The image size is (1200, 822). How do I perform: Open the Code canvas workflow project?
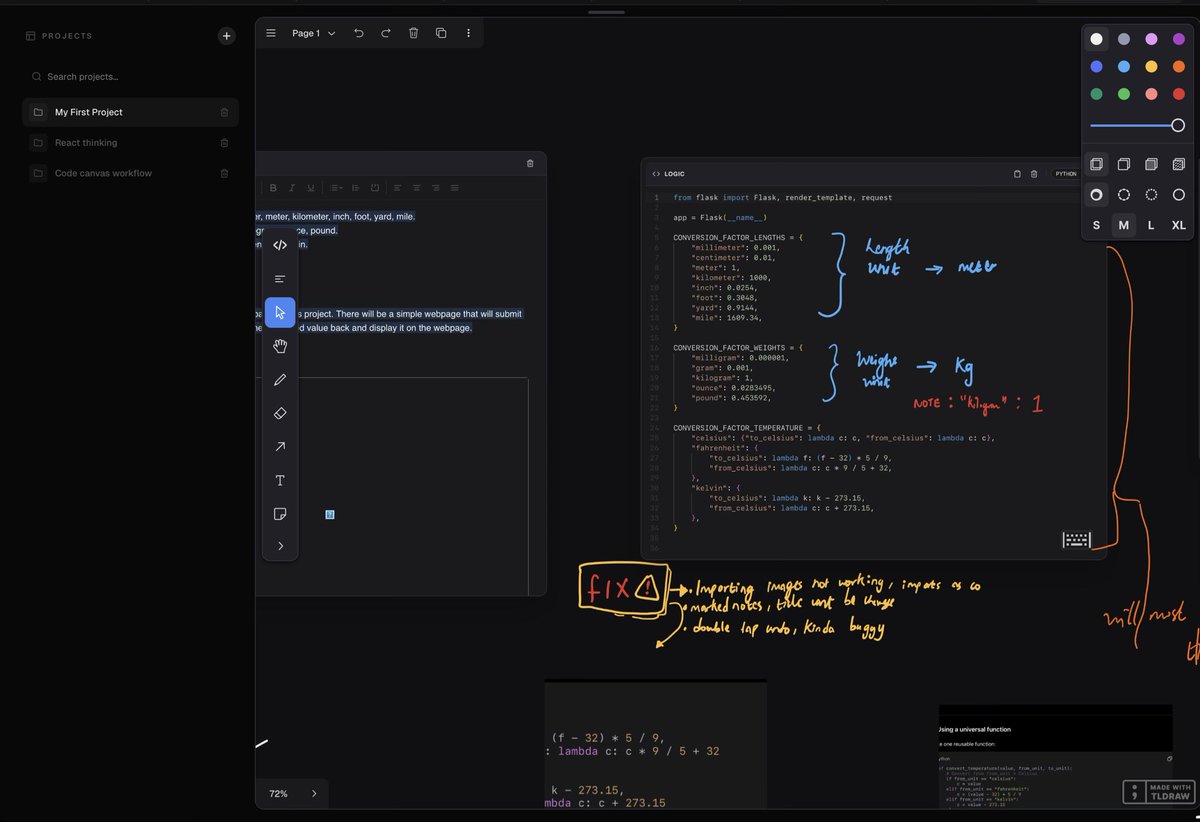(x=130, y=173)
